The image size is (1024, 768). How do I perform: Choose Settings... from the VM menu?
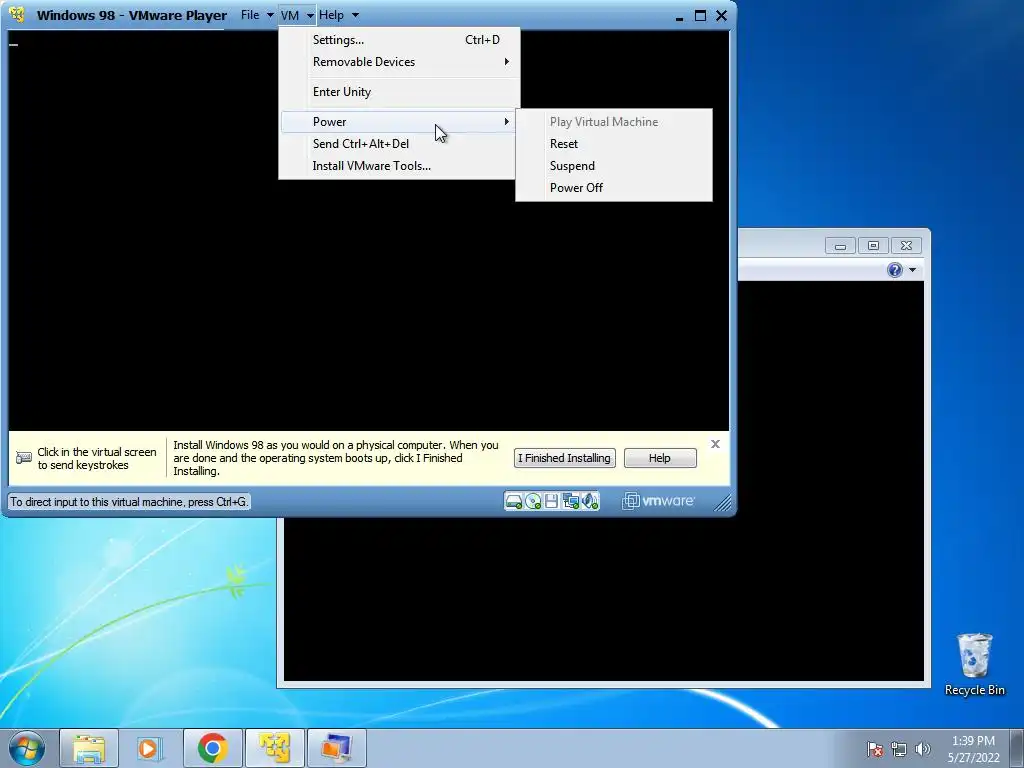399,40
